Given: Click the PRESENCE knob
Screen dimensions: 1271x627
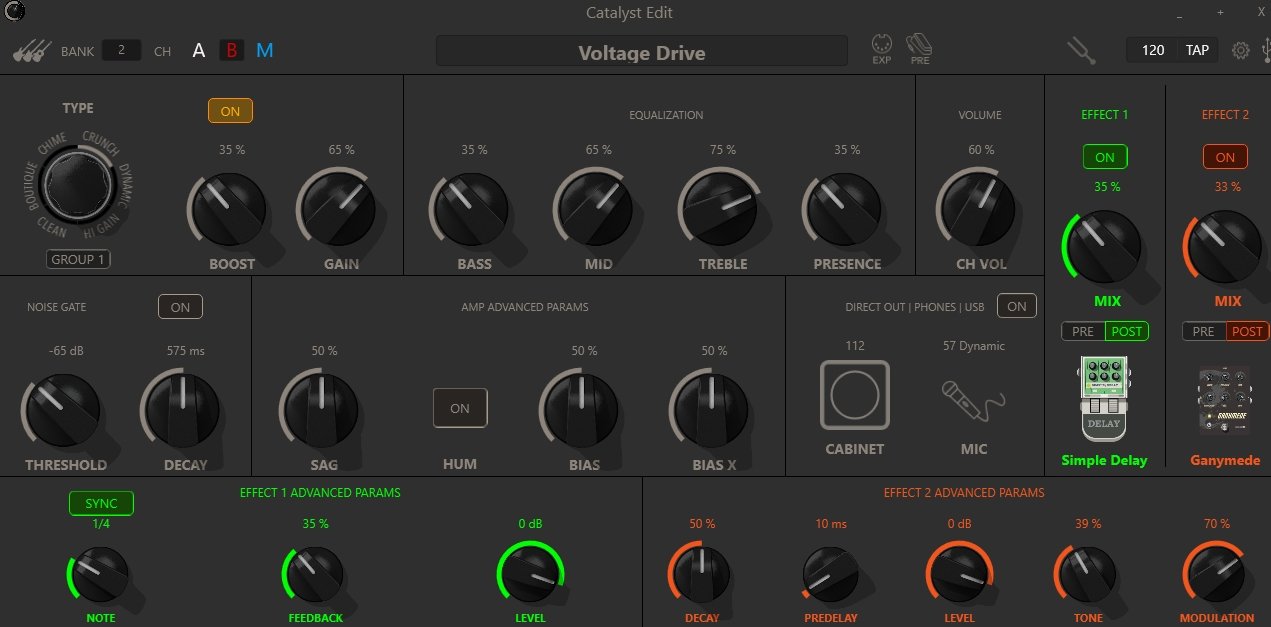Looking at the screenshot, I should (845, 208).
